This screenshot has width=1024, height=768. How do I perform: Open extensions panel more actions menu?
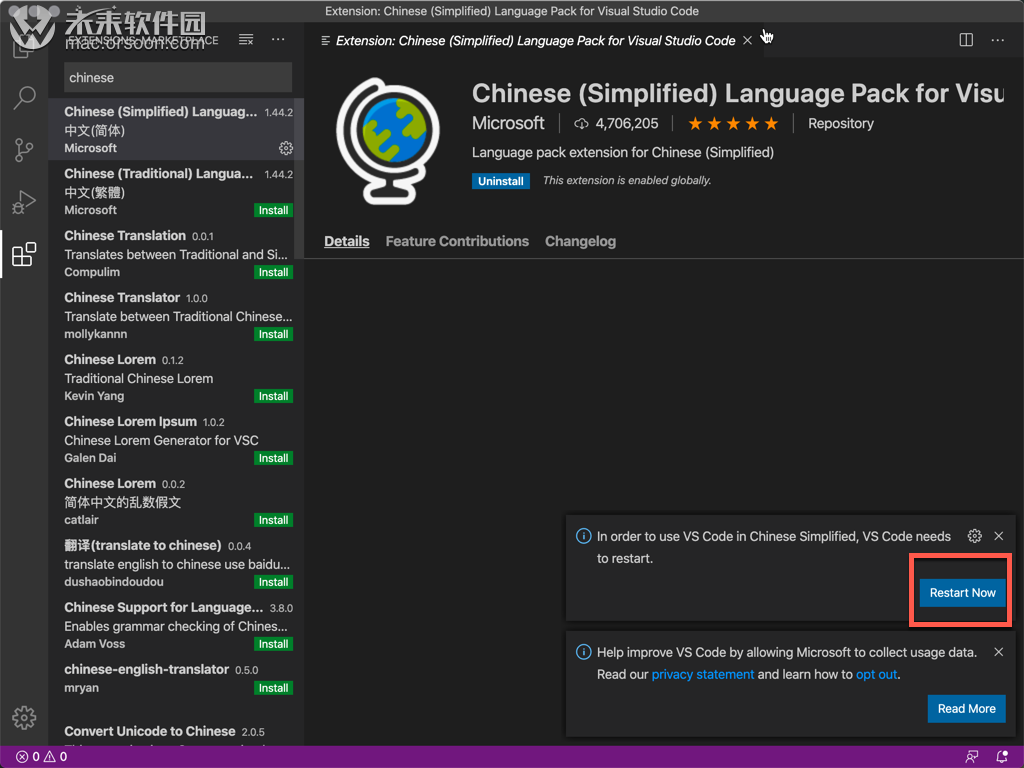[278, 39]
